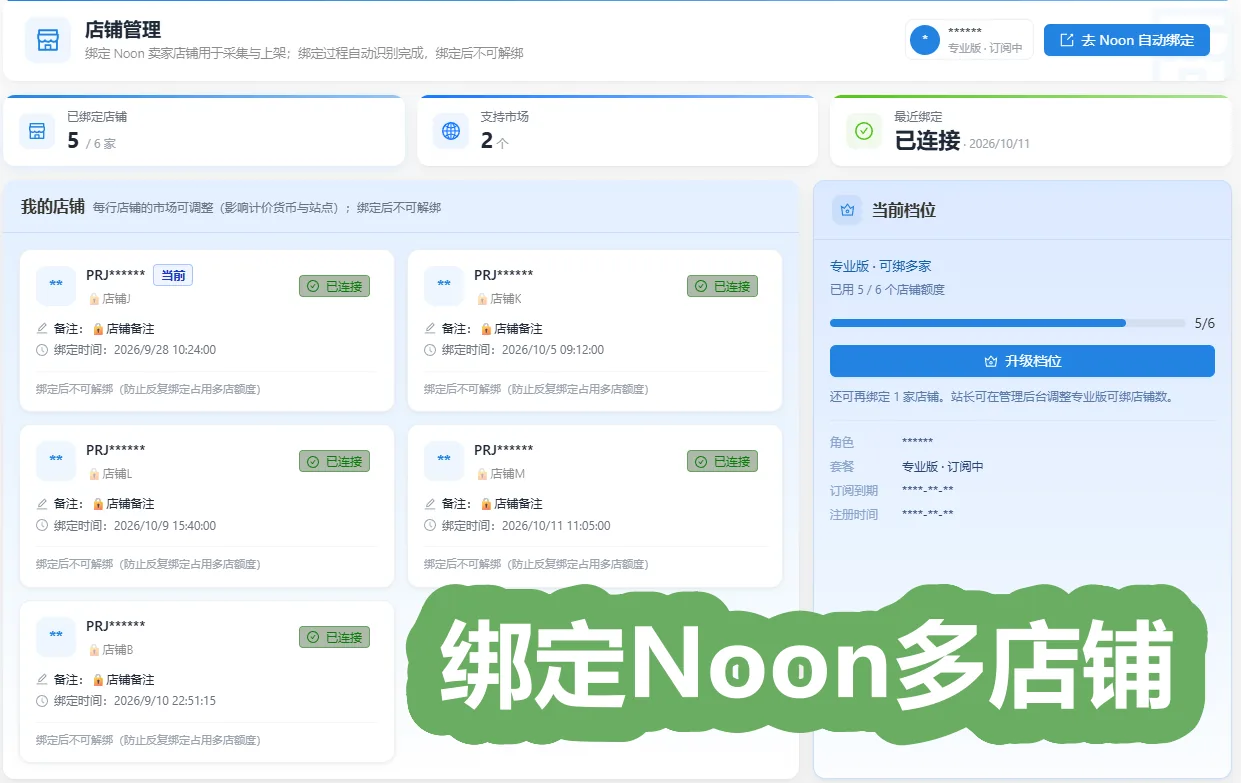Click the pencil edit-note icon on 店铺L card
This screenshot has width=1241, height=783.
(x=42, y=503)
